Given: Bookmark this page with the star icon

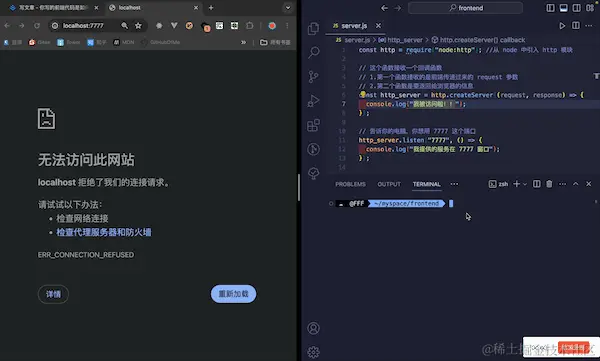Looking at the screenshot, I should [138, 26].
